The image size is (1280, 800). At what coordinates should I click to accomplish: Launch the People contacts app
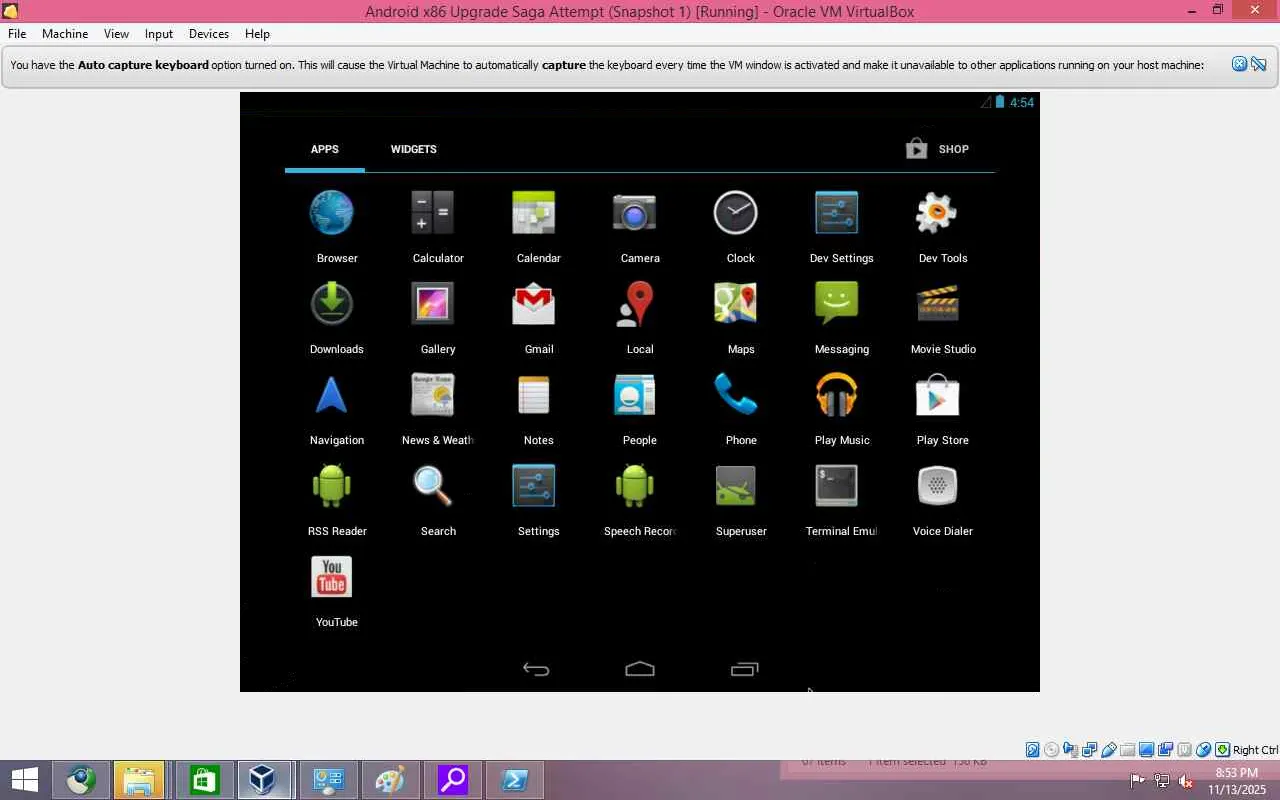[x=635, y=396]
